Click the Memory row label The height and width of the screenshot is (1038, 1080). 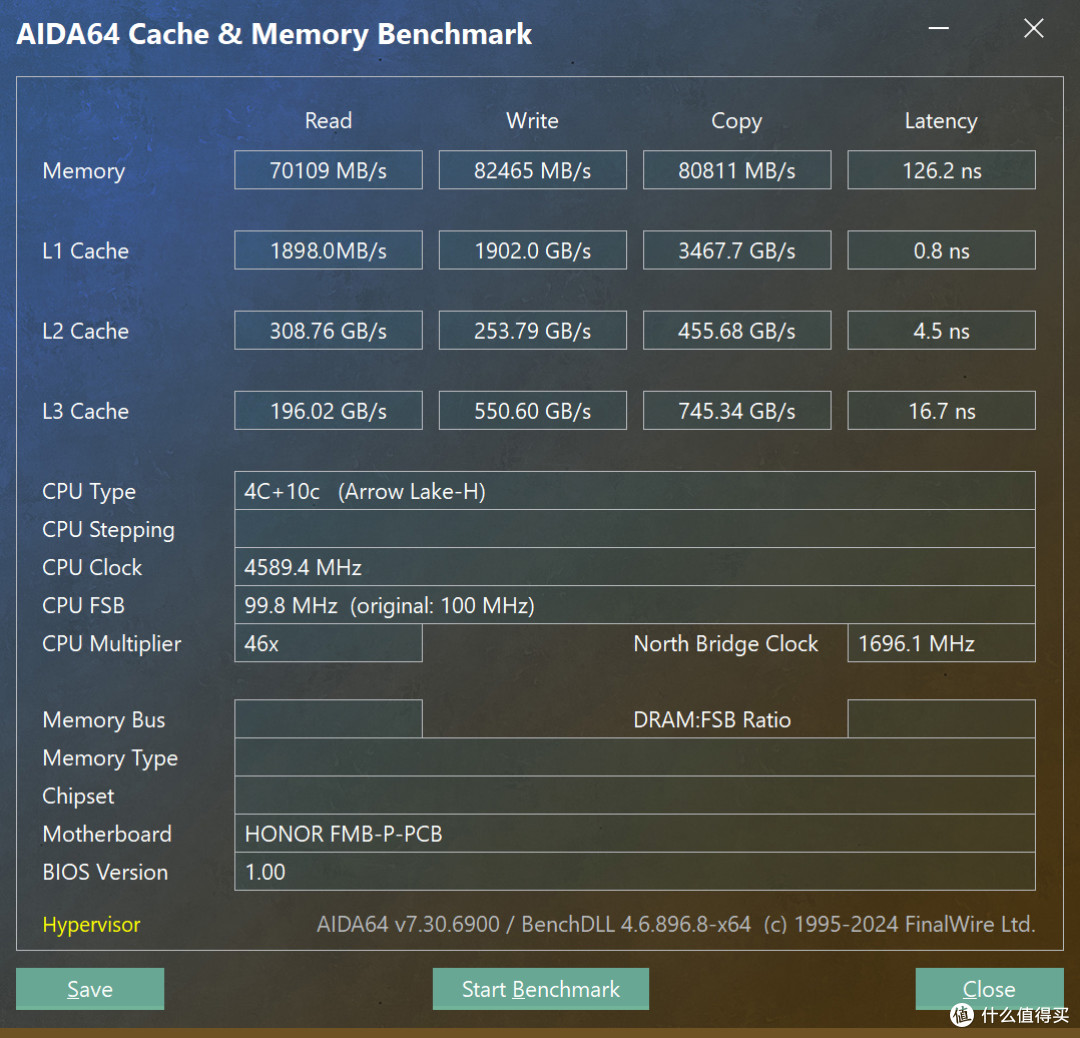pos(83,171)
